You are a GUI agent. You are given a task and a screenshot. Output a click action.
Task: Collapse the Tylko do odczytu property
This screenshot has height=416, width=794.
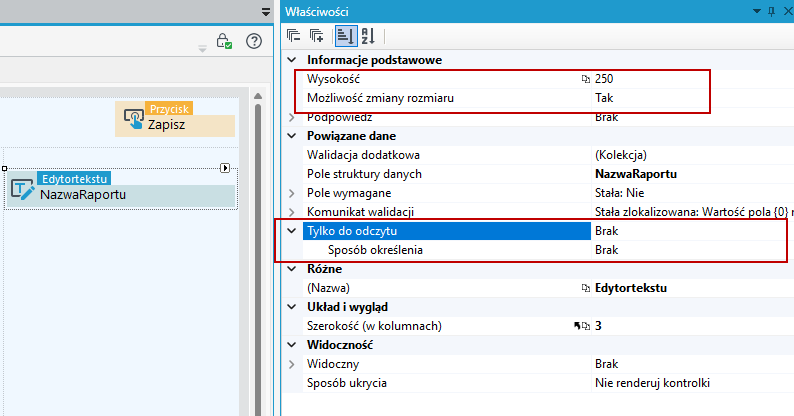point(292,231)
